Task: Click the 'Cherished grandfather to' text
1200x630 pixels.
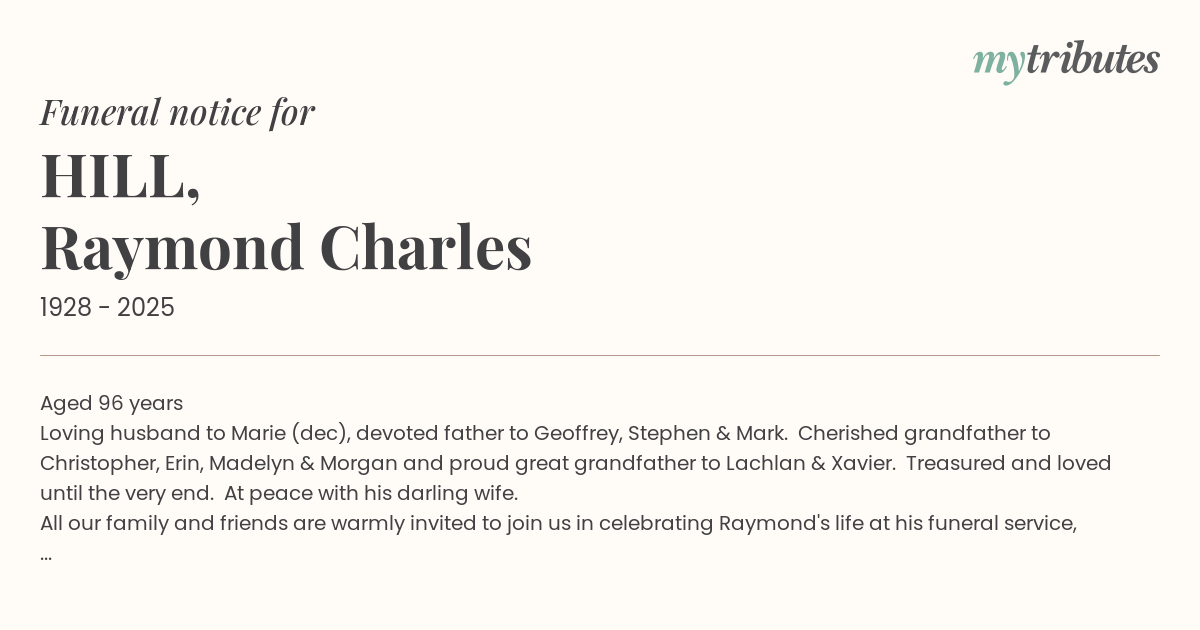Action: 924,433
